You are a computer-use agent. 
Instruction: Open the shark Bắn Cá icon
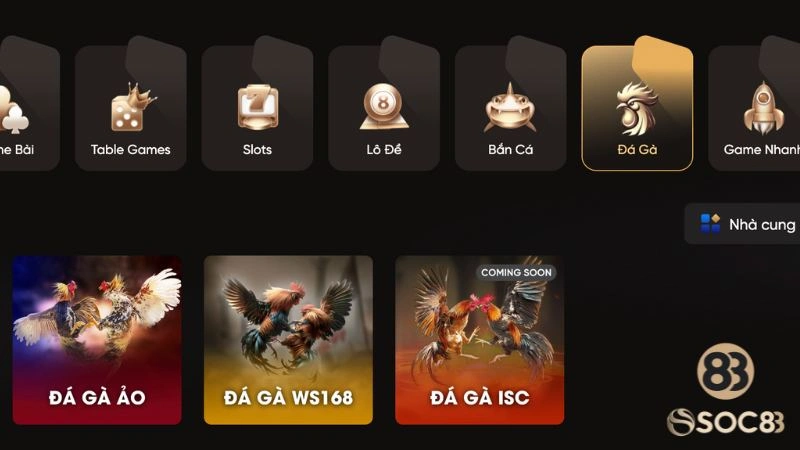[510, 108]
